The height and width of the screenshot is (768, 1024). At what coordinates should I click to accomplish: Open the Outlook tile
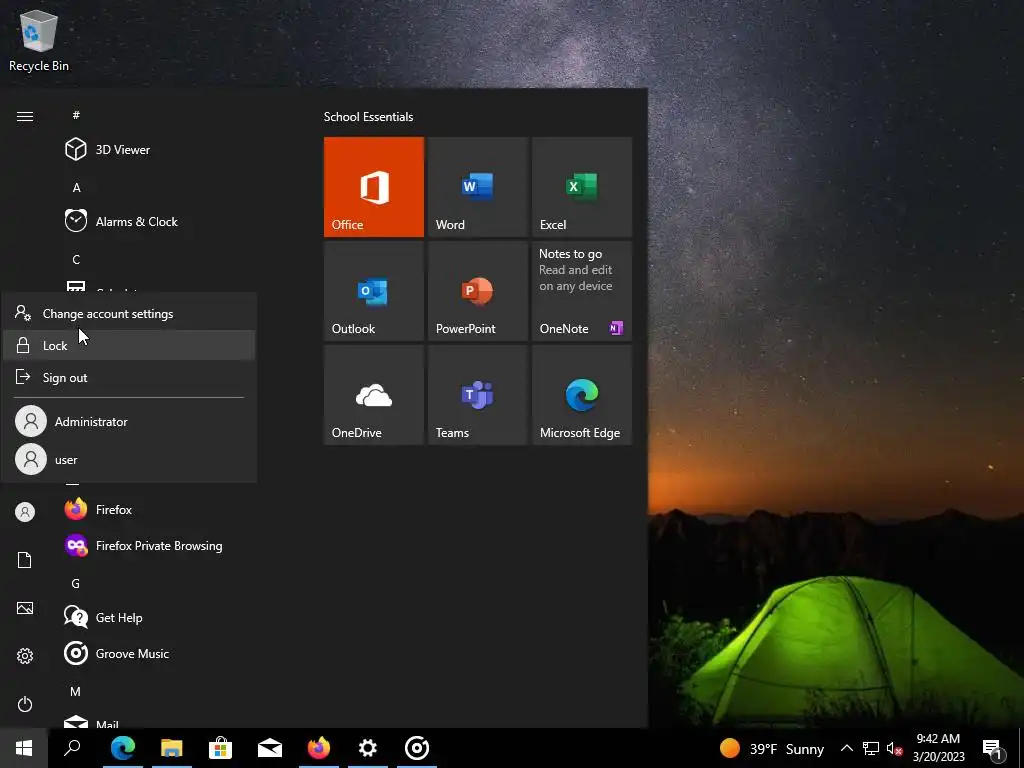[x=374, y=291]
